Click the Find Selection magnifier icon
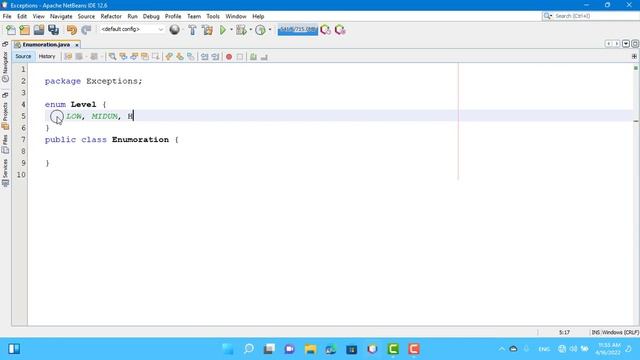Image resolution: width=640 pixels, height=360 pixels. (x=112, y=57)
